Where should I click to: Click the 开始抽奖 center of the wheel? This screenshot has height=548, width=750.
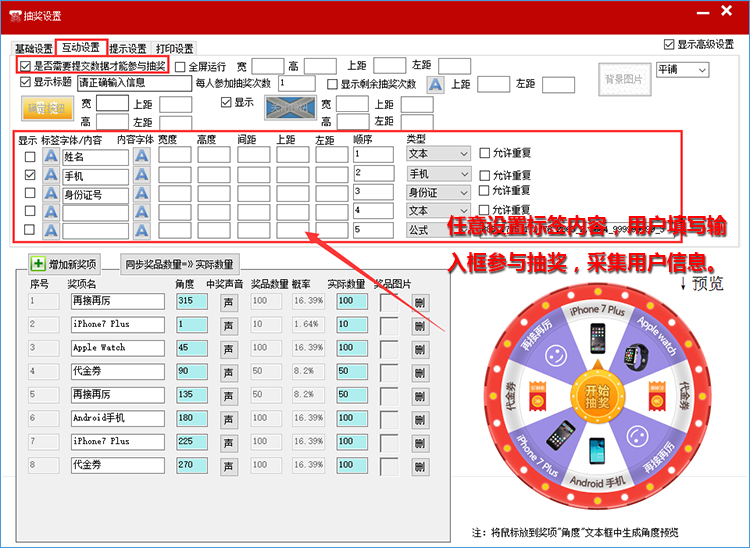[x=598, y=397]
